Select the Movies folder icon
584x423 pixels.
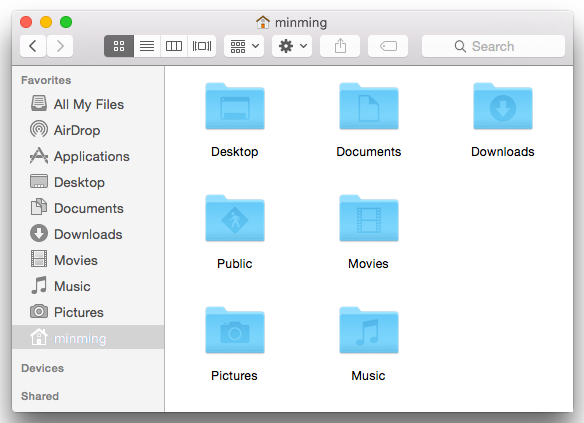click(369, 218)
